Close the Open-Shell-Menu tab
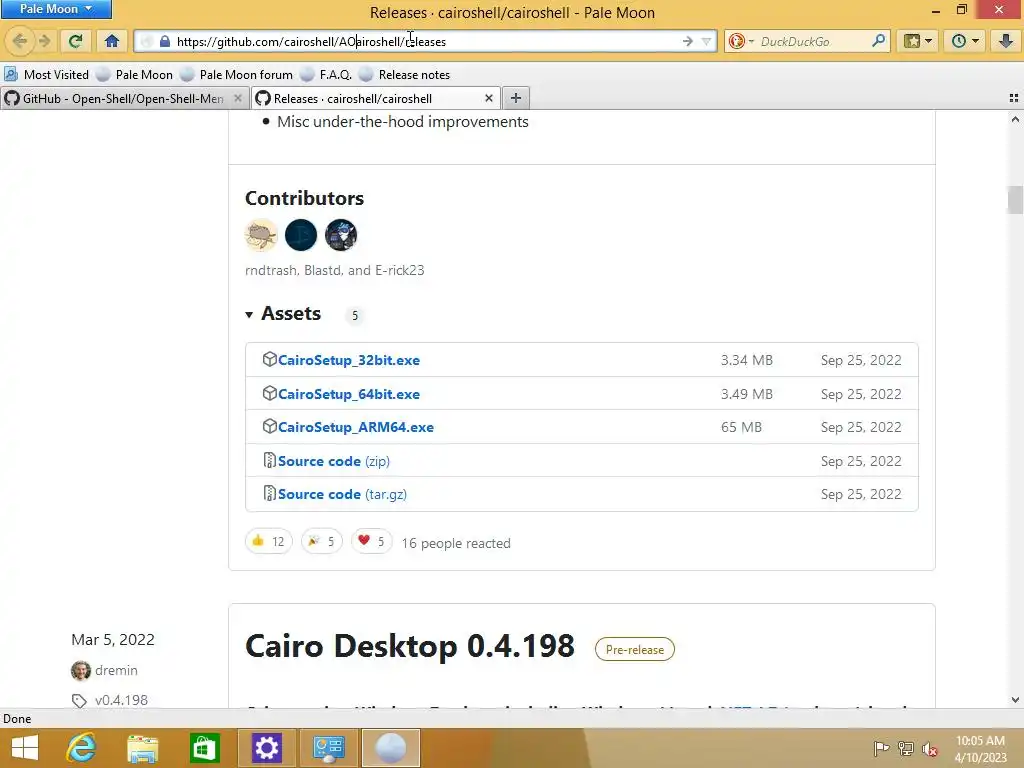 coord(238,98)
